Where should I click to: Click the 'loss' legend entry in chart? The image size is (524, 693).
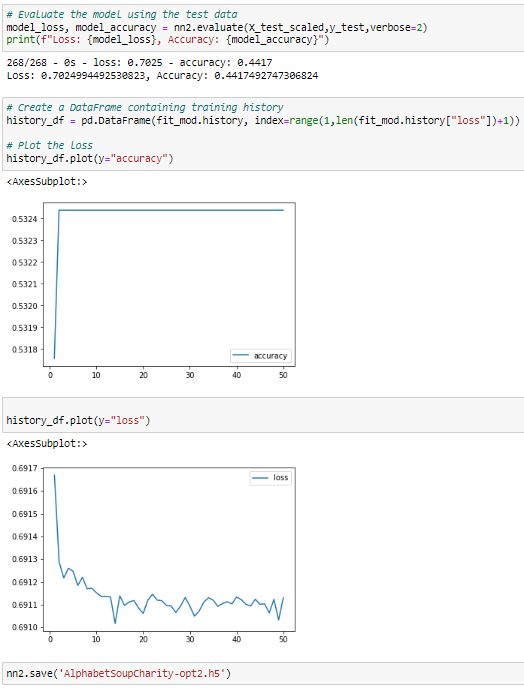270,478
